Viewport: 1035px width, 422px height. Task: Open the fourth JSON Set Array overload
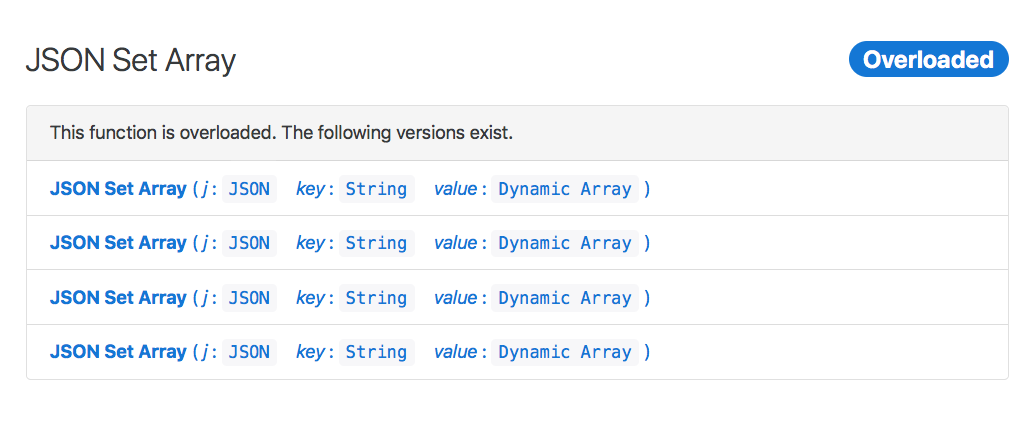tap(118, 352)
